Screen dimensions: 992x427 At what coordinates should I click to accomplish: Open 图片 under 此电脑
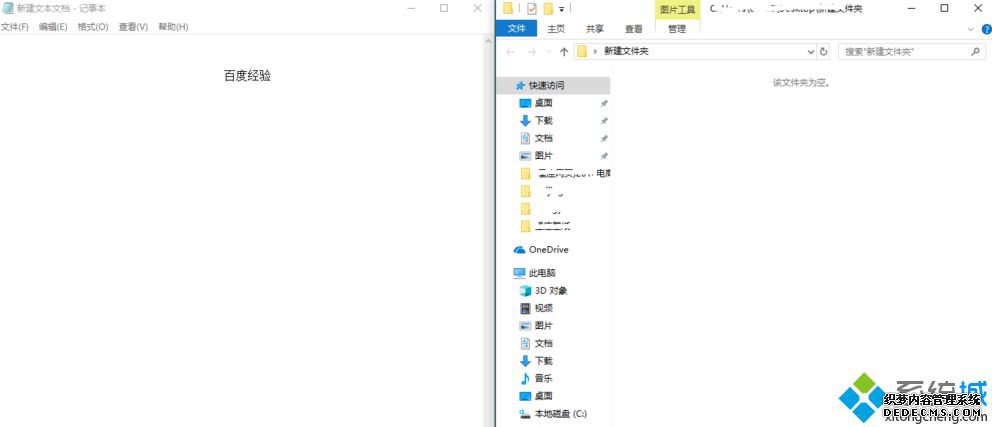click(x=543, y=326)
